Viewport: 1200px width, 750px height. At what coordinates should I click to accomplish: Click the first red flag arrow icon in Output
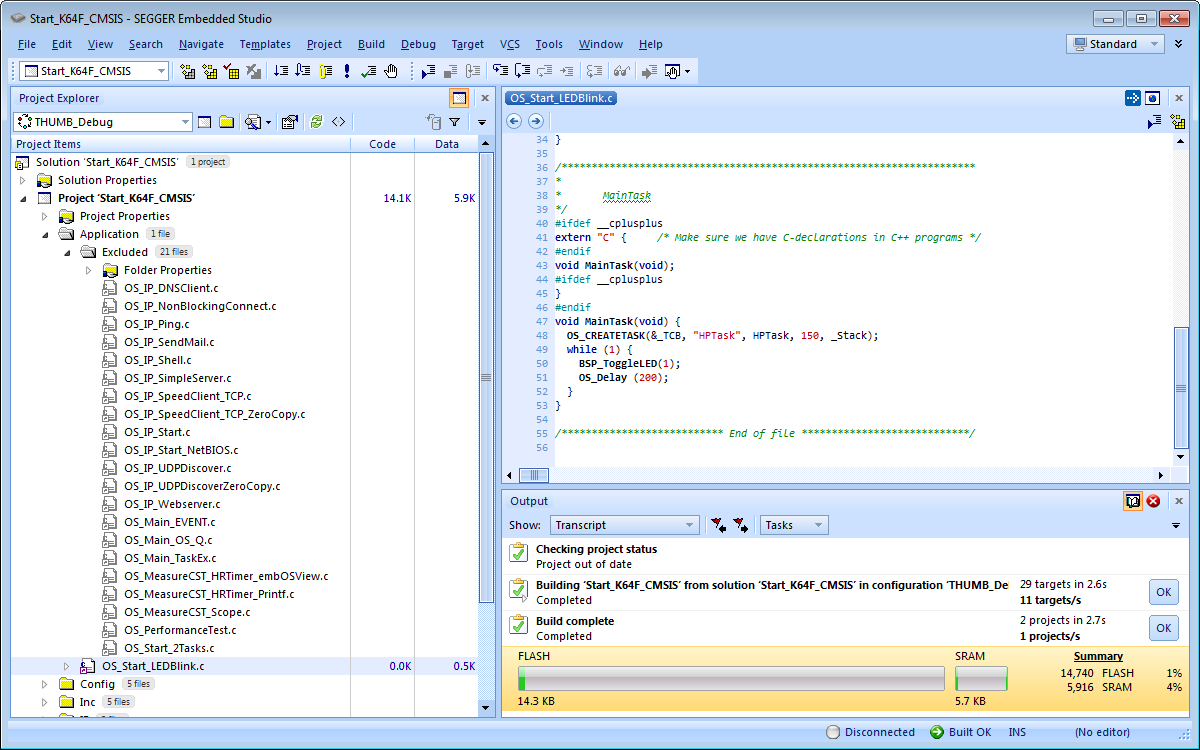point(718,525)
